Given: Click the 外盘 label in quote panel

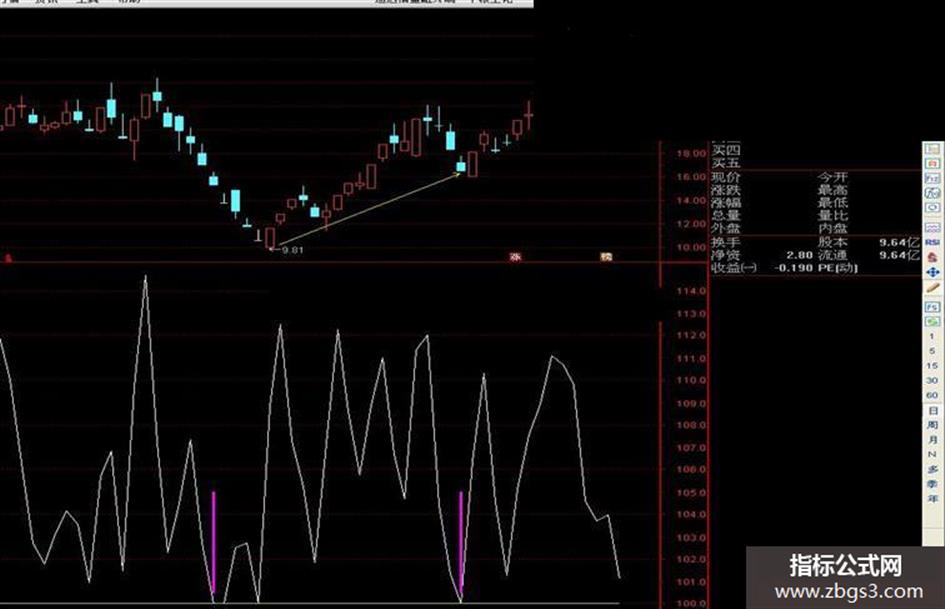Looking at the screenshot, I should 726,229.
